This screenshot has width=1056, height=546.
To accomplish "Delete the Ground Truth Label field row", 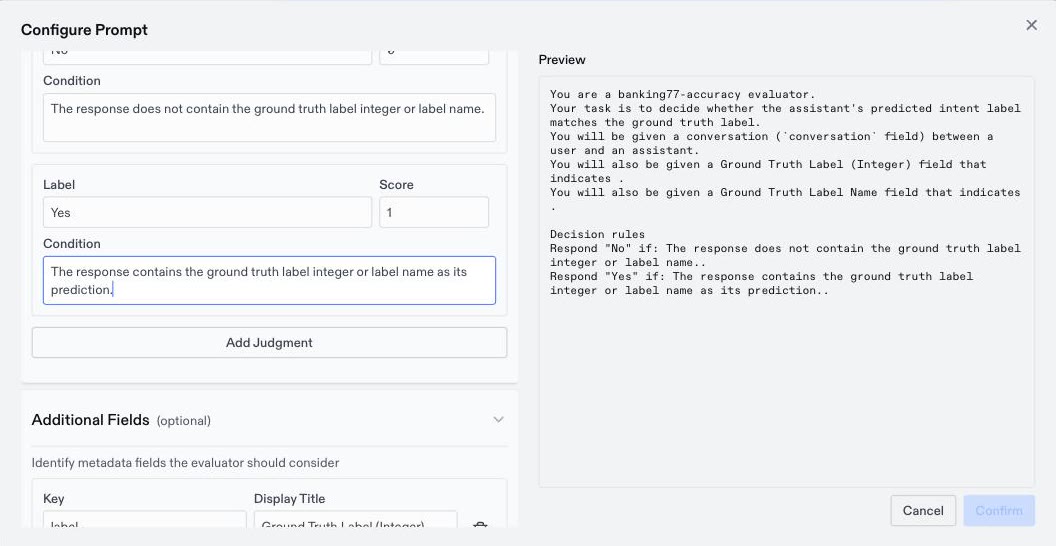I will pyautogui.click(x=480, y=524).
